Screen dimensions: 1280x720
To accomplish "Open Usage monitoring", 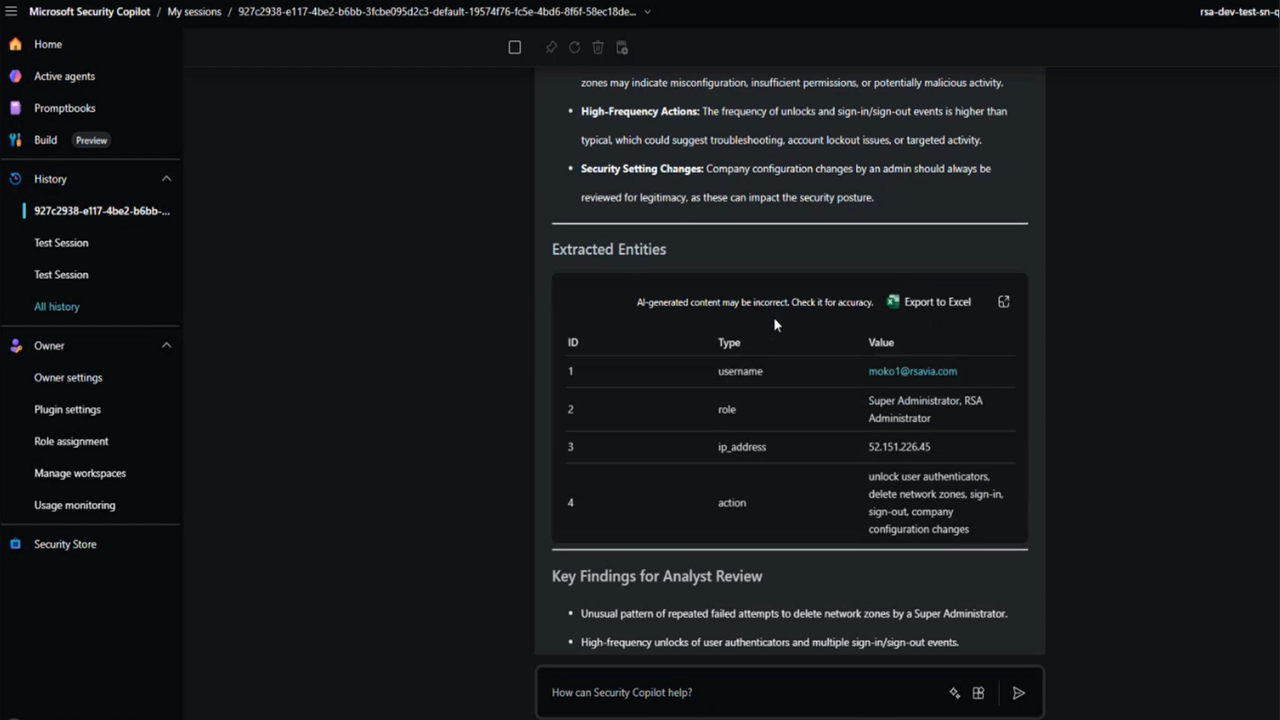I will pyautogui.click(x=74, y=505).
